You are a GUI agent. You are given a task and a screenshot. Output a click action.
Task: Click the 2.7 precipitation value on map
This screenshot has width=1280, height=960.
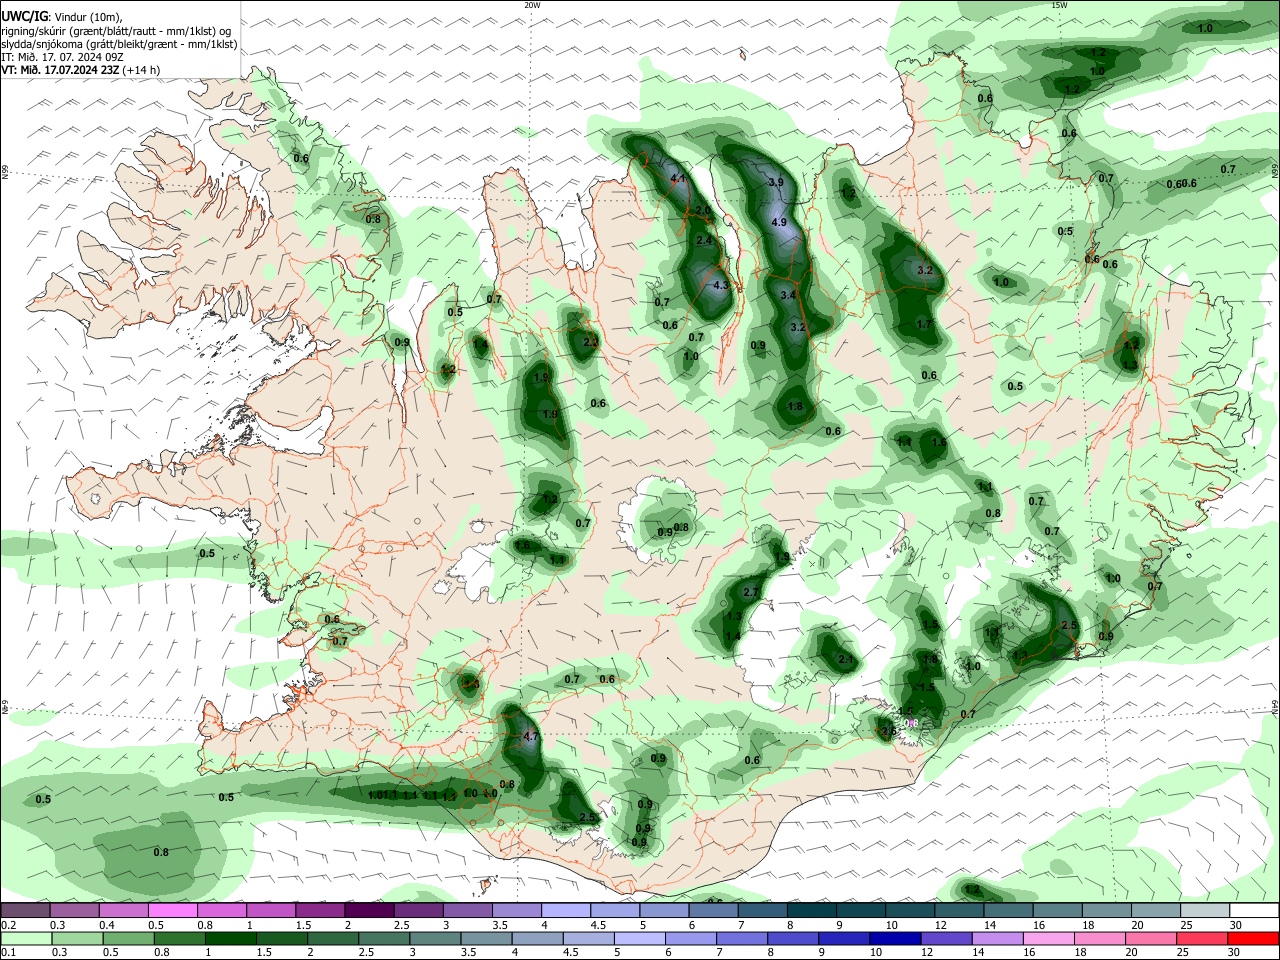point(752,594)
